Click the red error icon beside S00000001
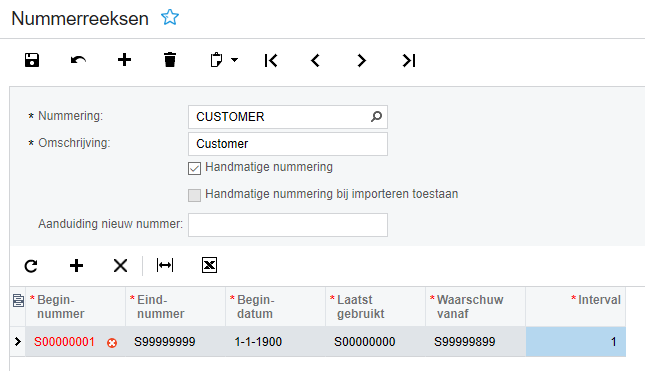 coord(112,343)
